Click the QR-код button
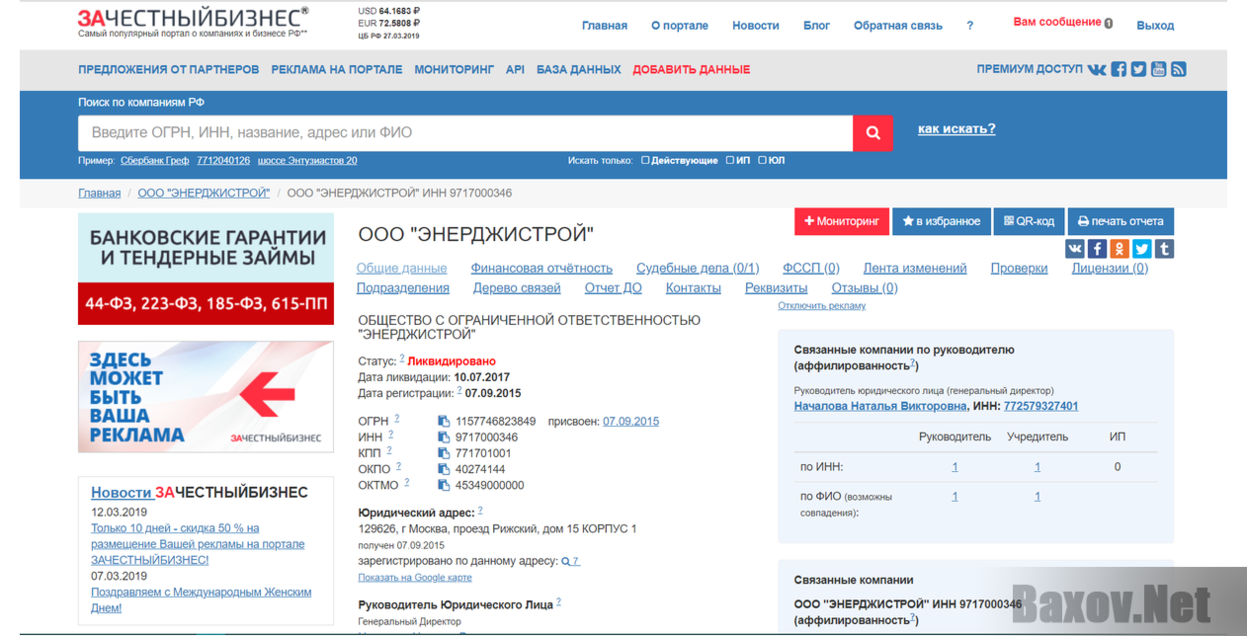 (1029, 221)
